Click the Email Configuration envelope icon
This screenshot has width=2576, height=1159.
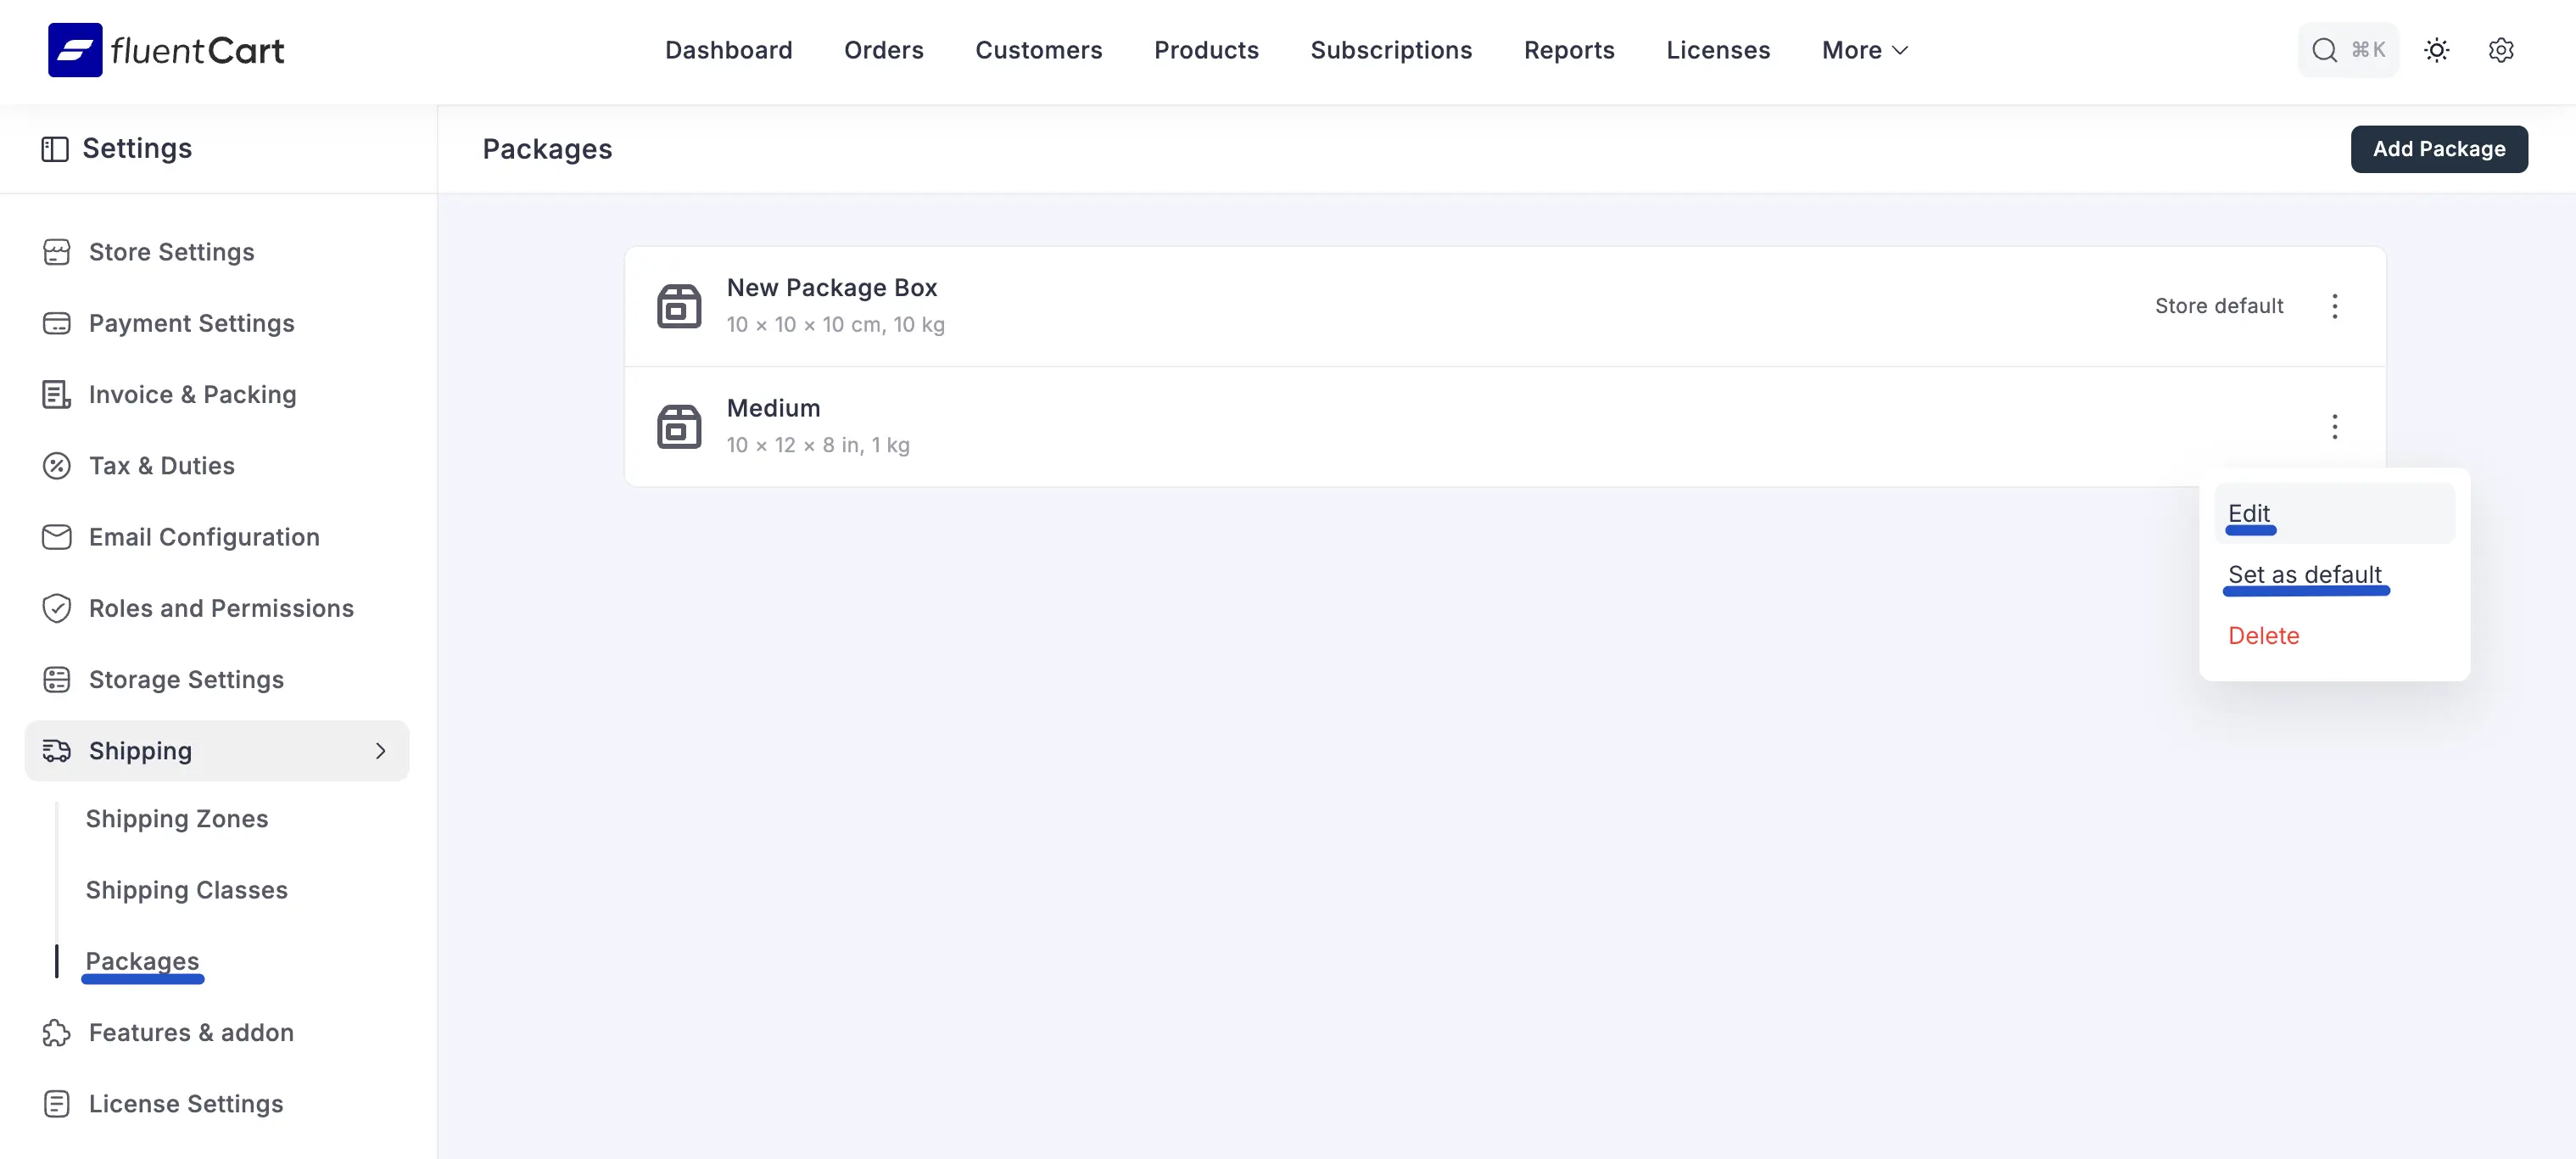point(57,537)
